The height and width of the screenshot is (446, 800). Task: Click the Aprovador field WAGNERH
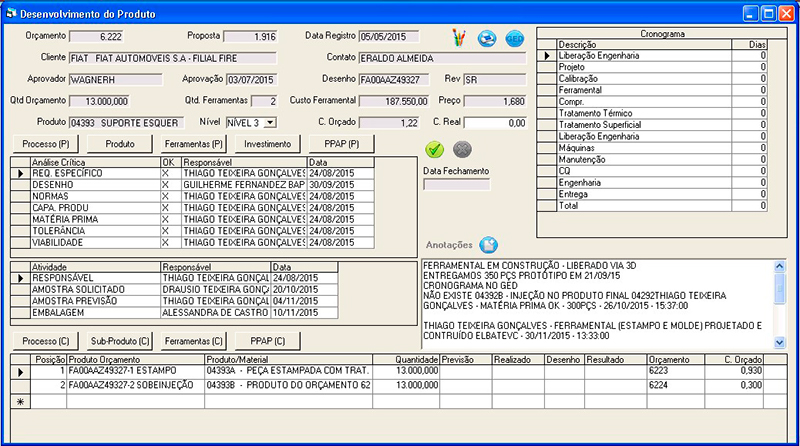116,80
